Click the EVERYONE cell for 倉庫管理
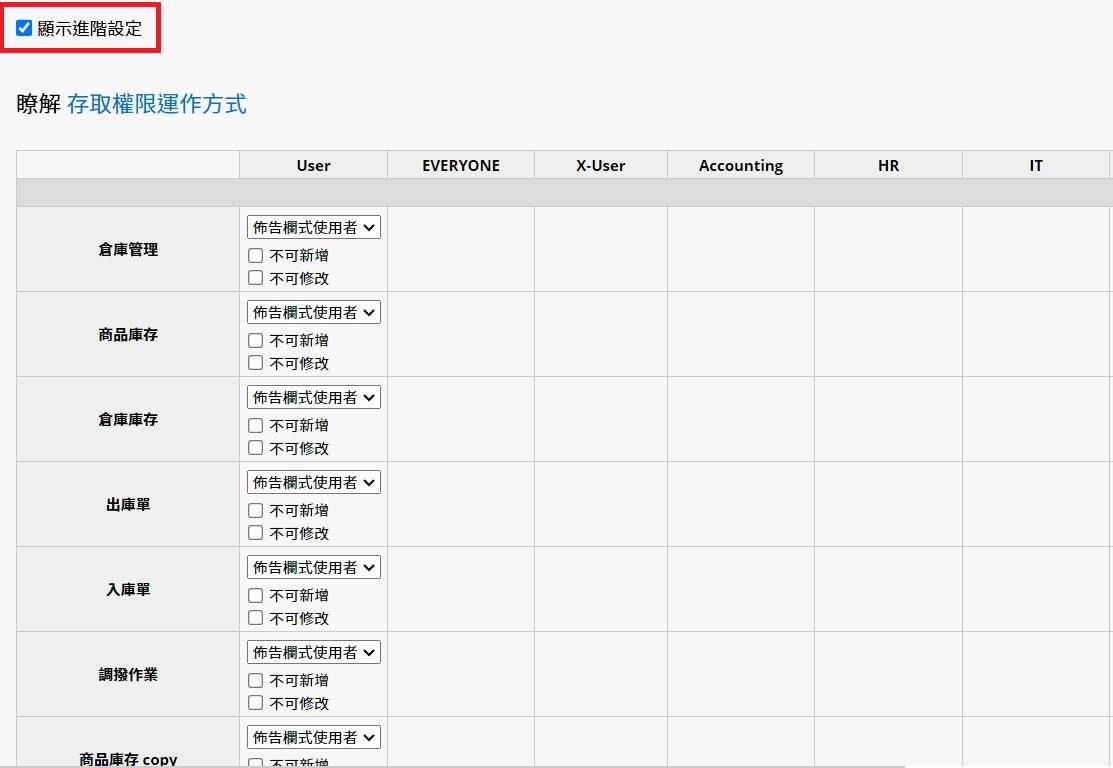Viewport: 1113px width, 768px height. tap(461, 249)
